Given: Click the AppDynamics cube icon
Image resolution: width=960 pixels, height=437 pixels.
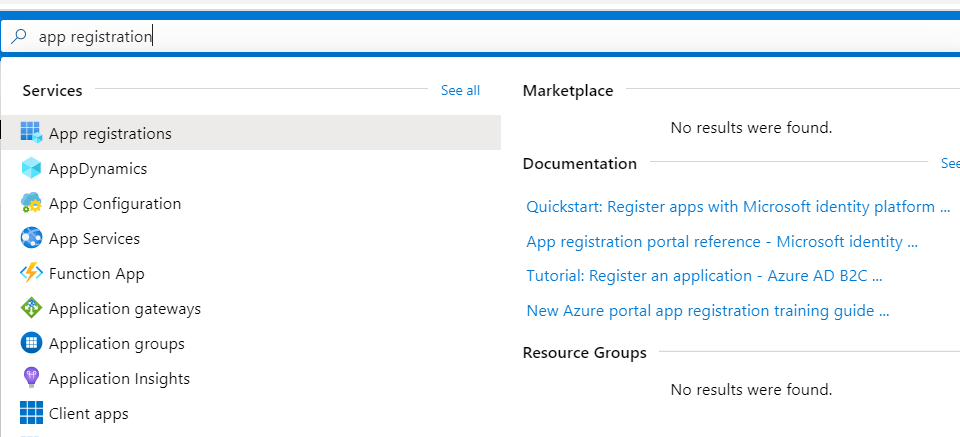Looking at the screenshot, I should click(31, 168).
